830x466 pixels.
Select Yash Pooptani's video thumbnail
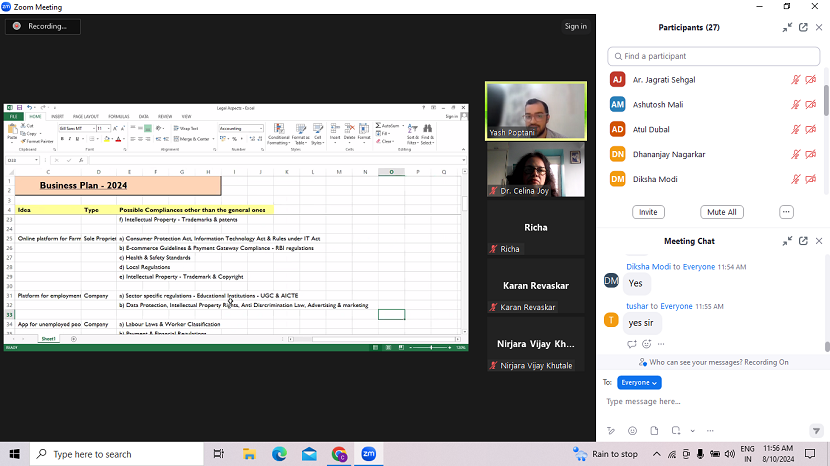(536, 110)
